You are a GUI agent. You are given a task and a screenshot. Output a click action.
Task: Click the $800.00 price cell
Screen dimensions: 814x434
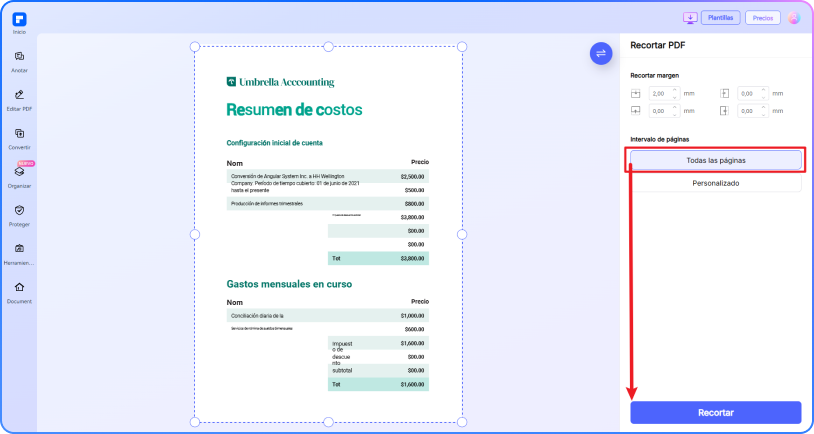pyautogui.click(x=415, y=204)
